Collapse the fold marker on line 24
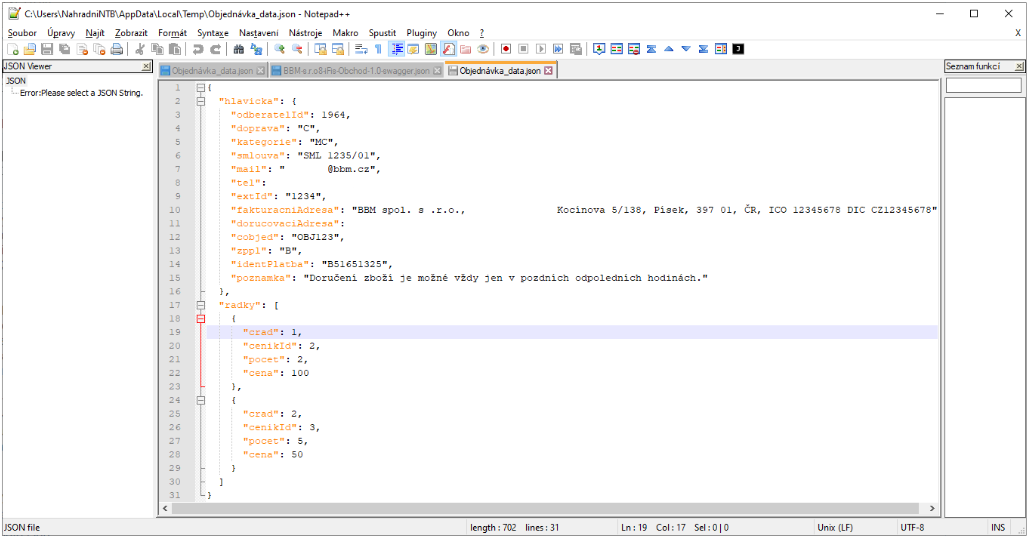Image resolution: width=1029 pixels, height=538 pixels. pos(201,400)
